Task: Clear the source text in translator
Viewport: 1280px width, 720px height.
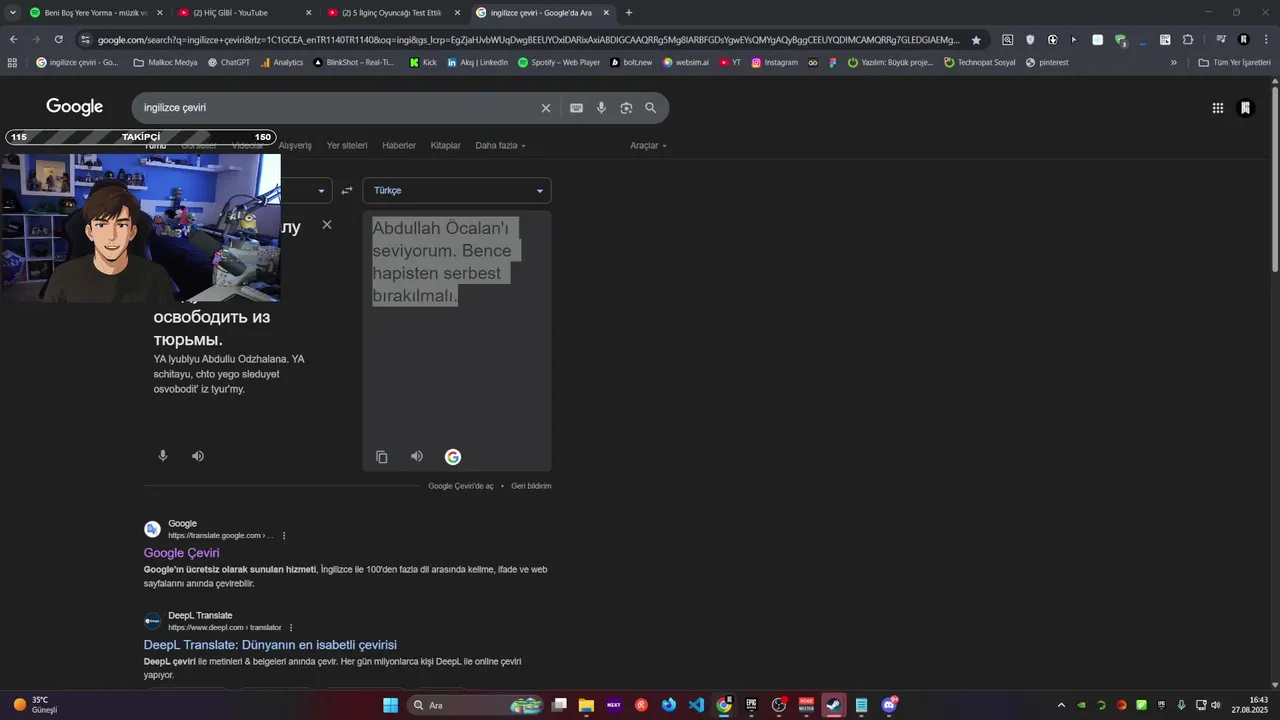Action: 327,225
